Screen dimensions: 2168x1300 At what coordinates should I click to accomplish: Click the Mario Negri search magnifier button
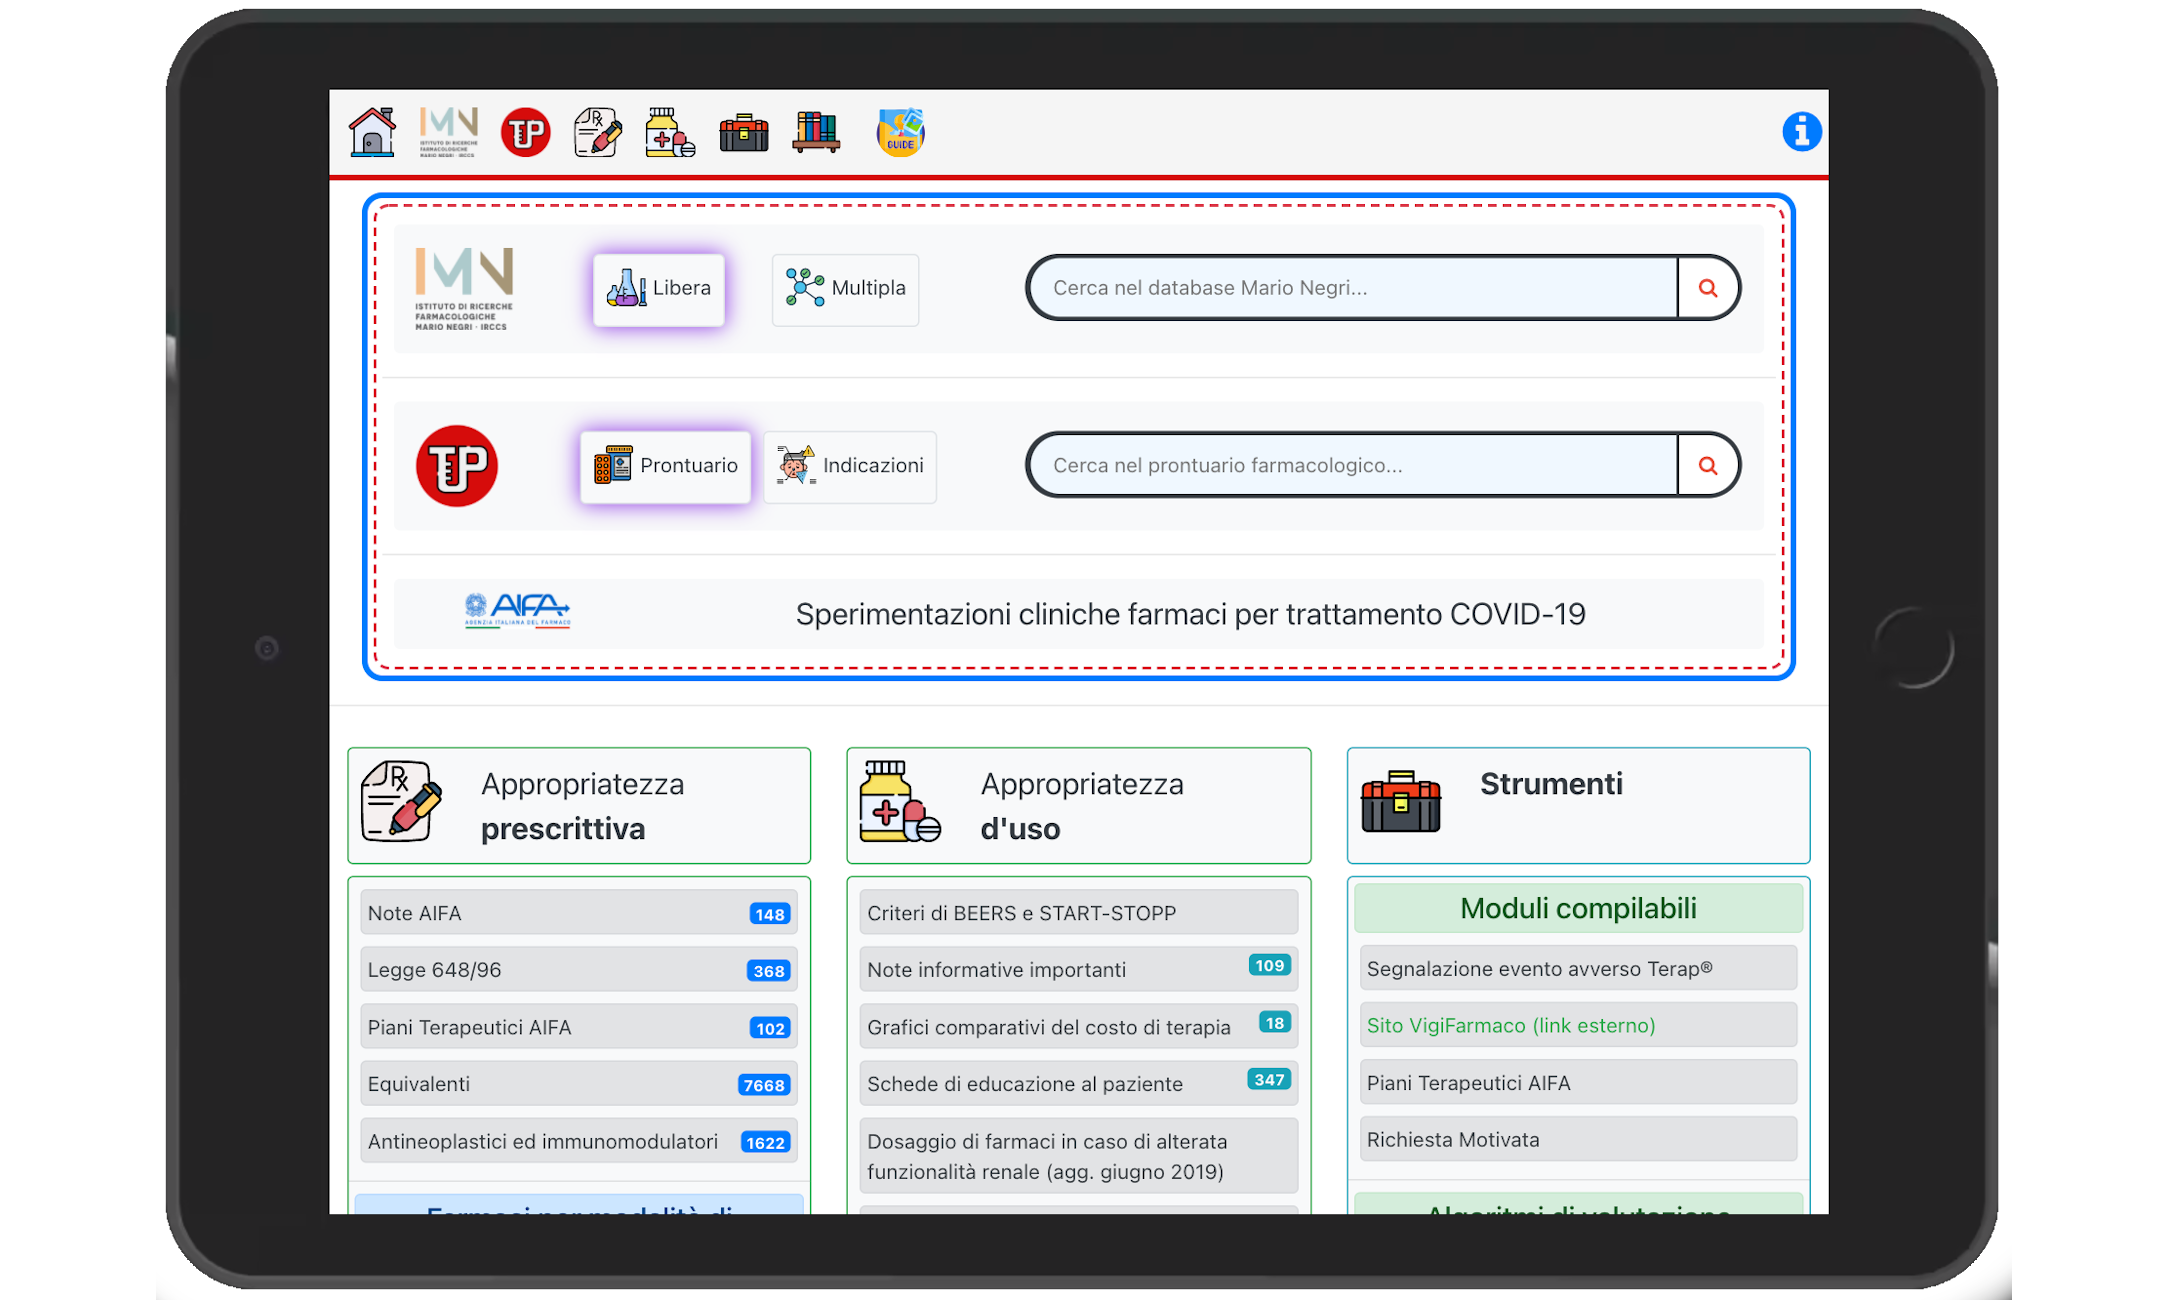click(1708, 288)
